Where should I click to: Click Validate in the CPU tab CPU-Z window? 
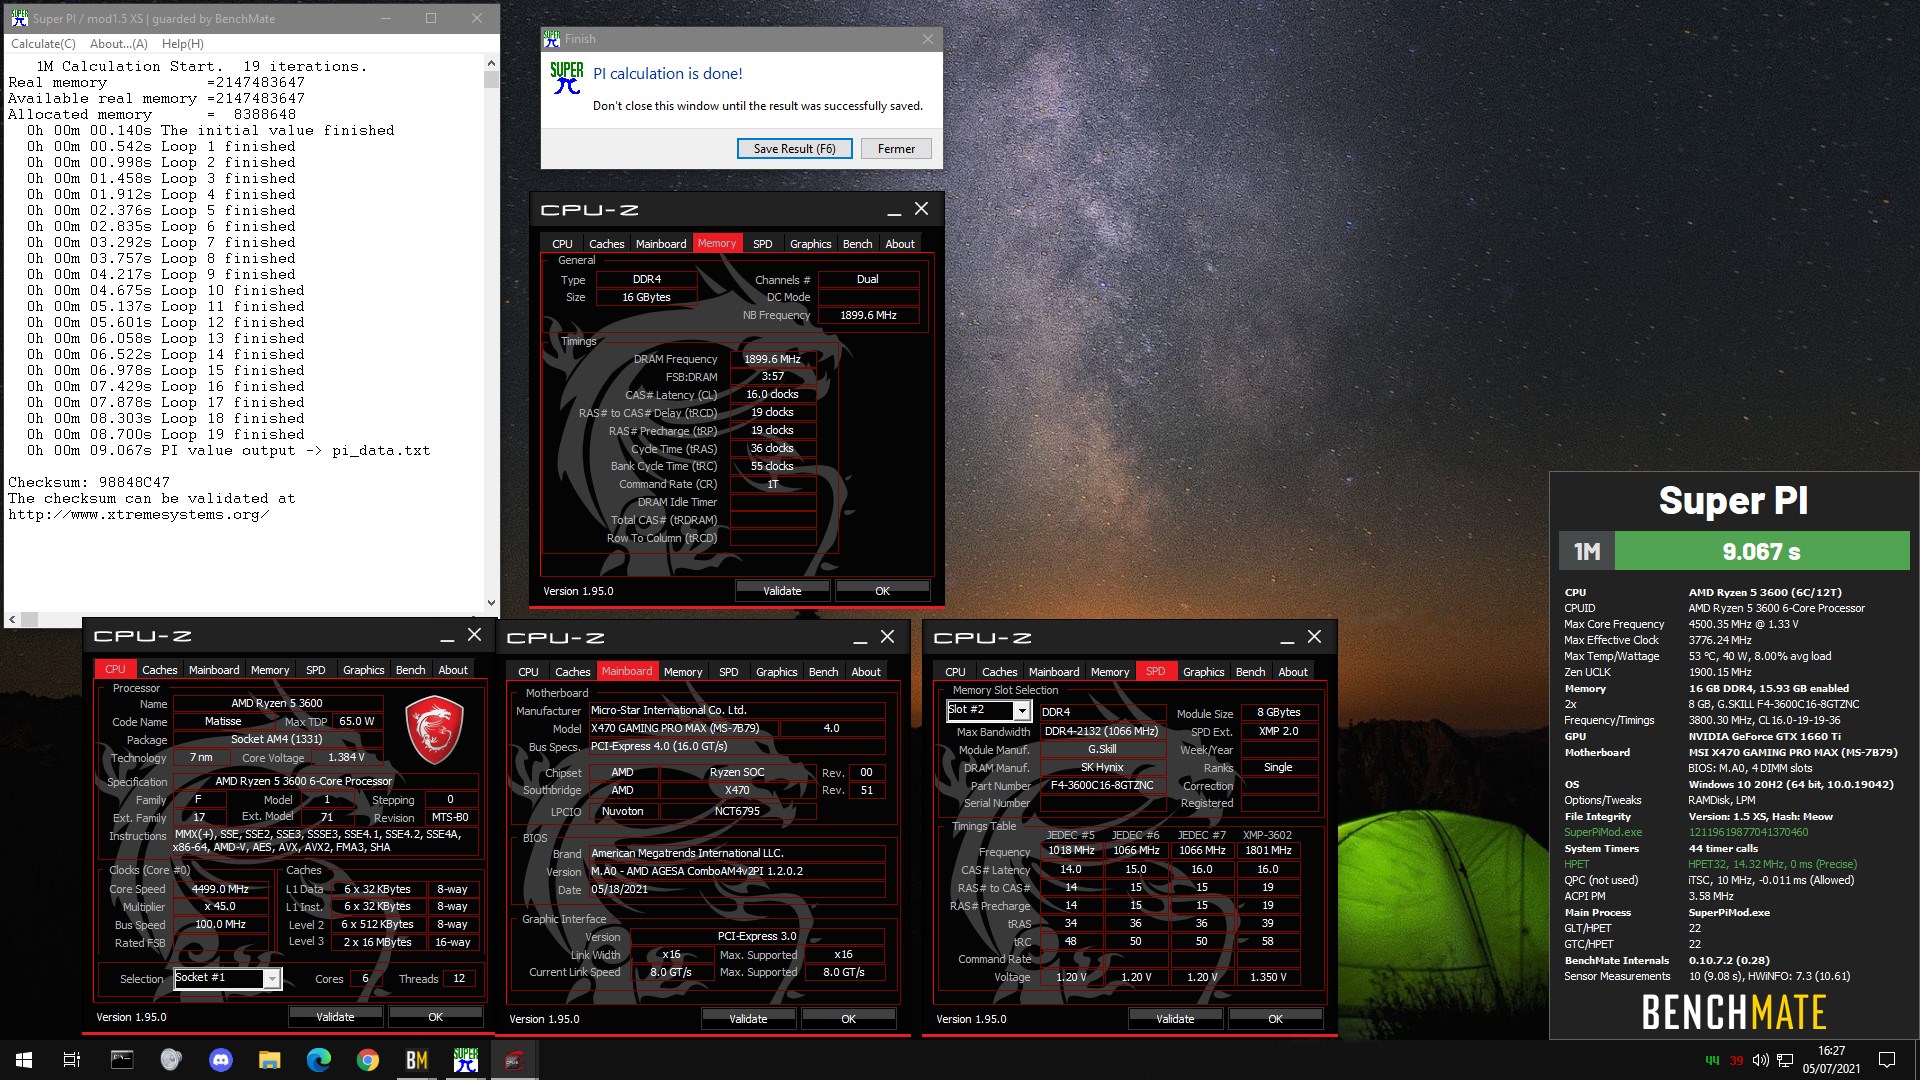point(335,1017)
